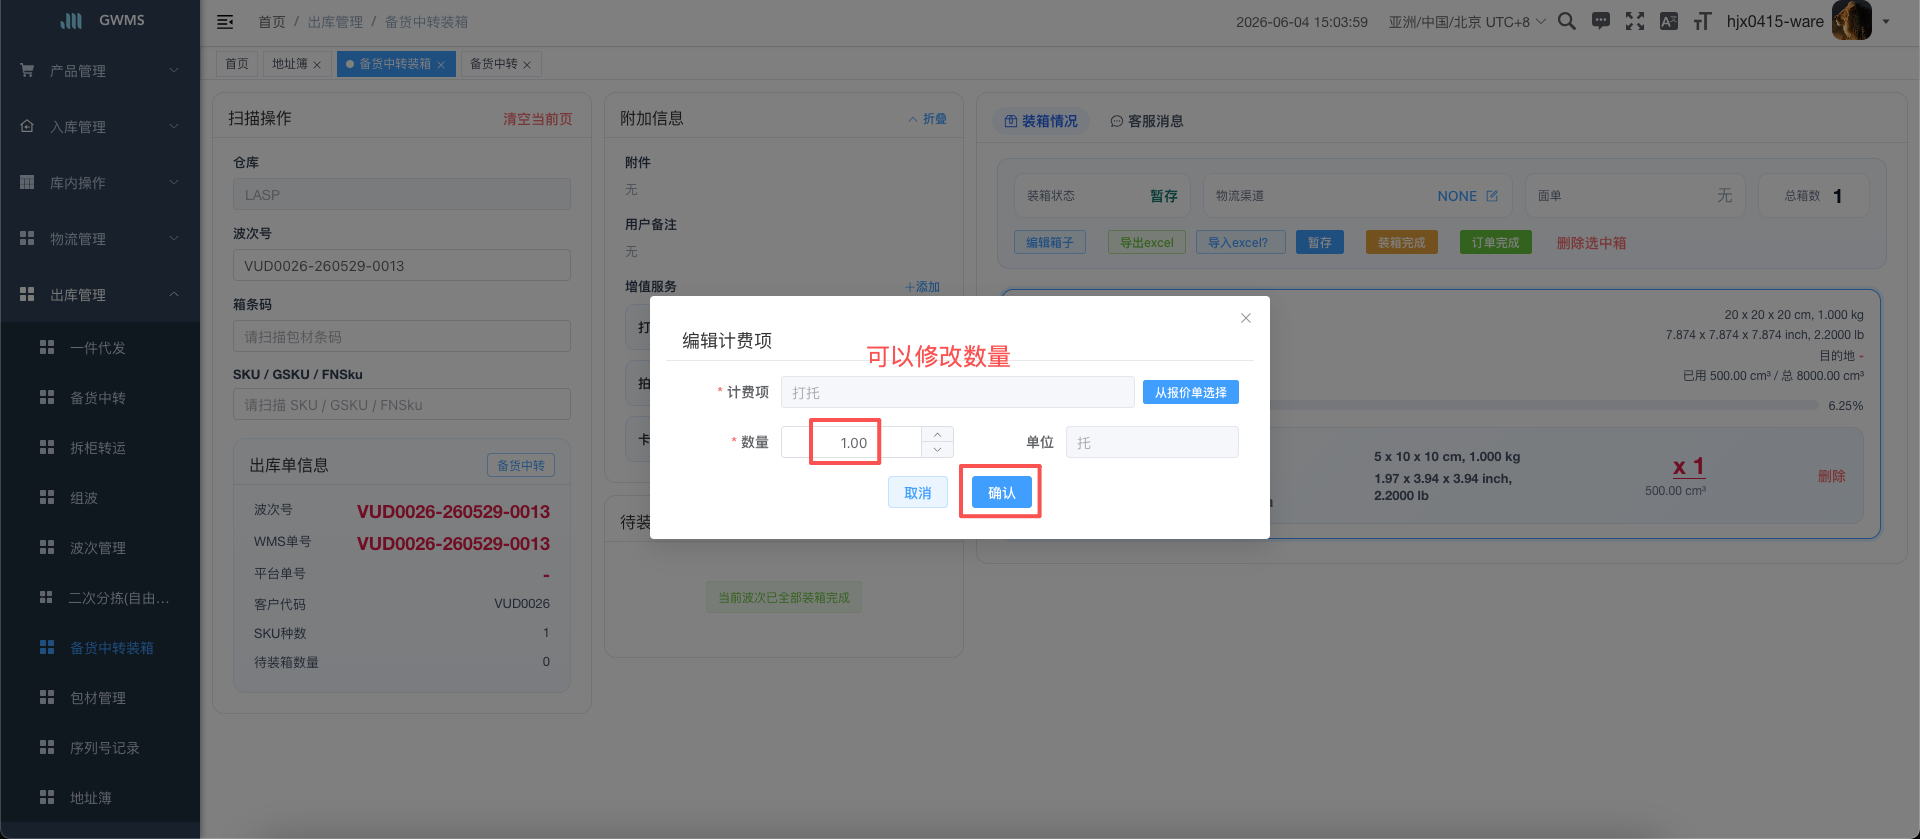Focus the SKU / GSKU / FNSku input
The image size is (1920, 839).
click(x=402, y=405)
